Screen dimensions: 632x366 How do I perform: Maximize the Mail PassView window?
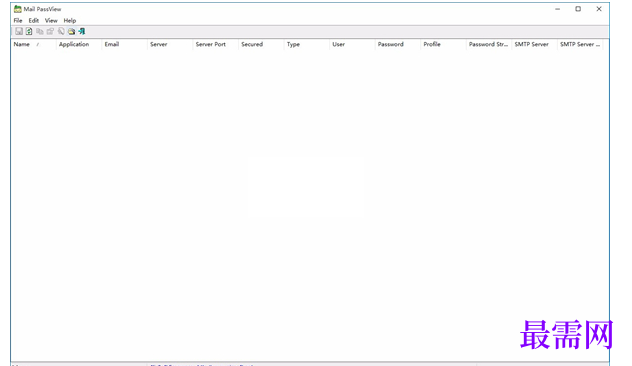(x=578, y=9)
